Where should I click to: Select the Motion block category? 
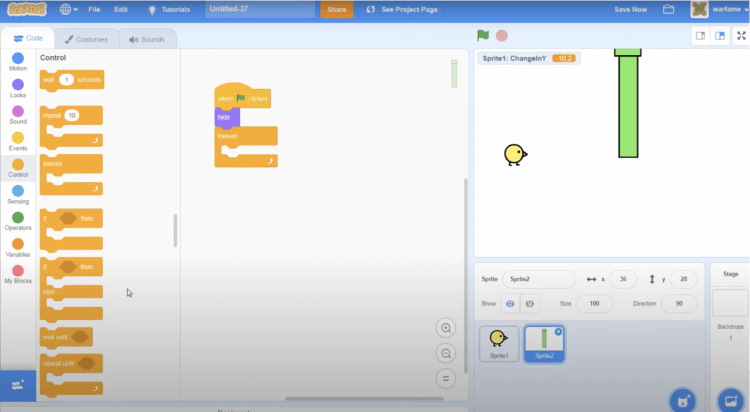[x=18, y=62]
